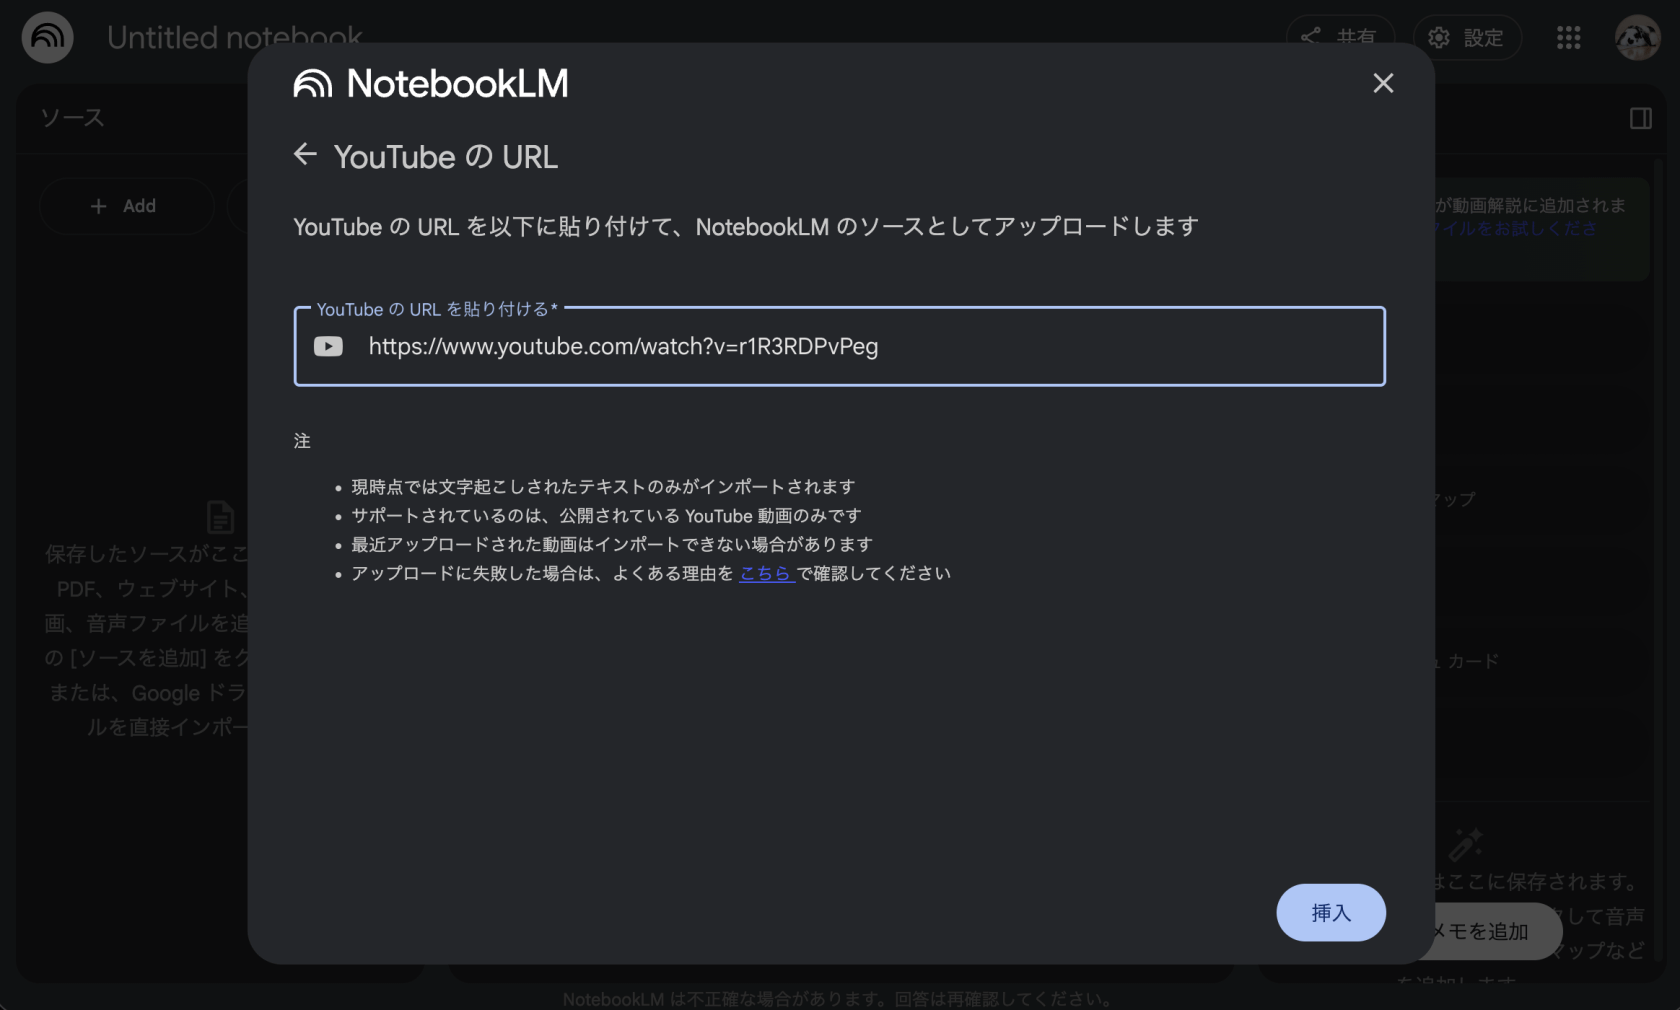Viewport: 1680px width, 1010px height.
Task: Click the NotebookLM home logo at top-left
Action: pyautogui.click(x=47, y=38)
